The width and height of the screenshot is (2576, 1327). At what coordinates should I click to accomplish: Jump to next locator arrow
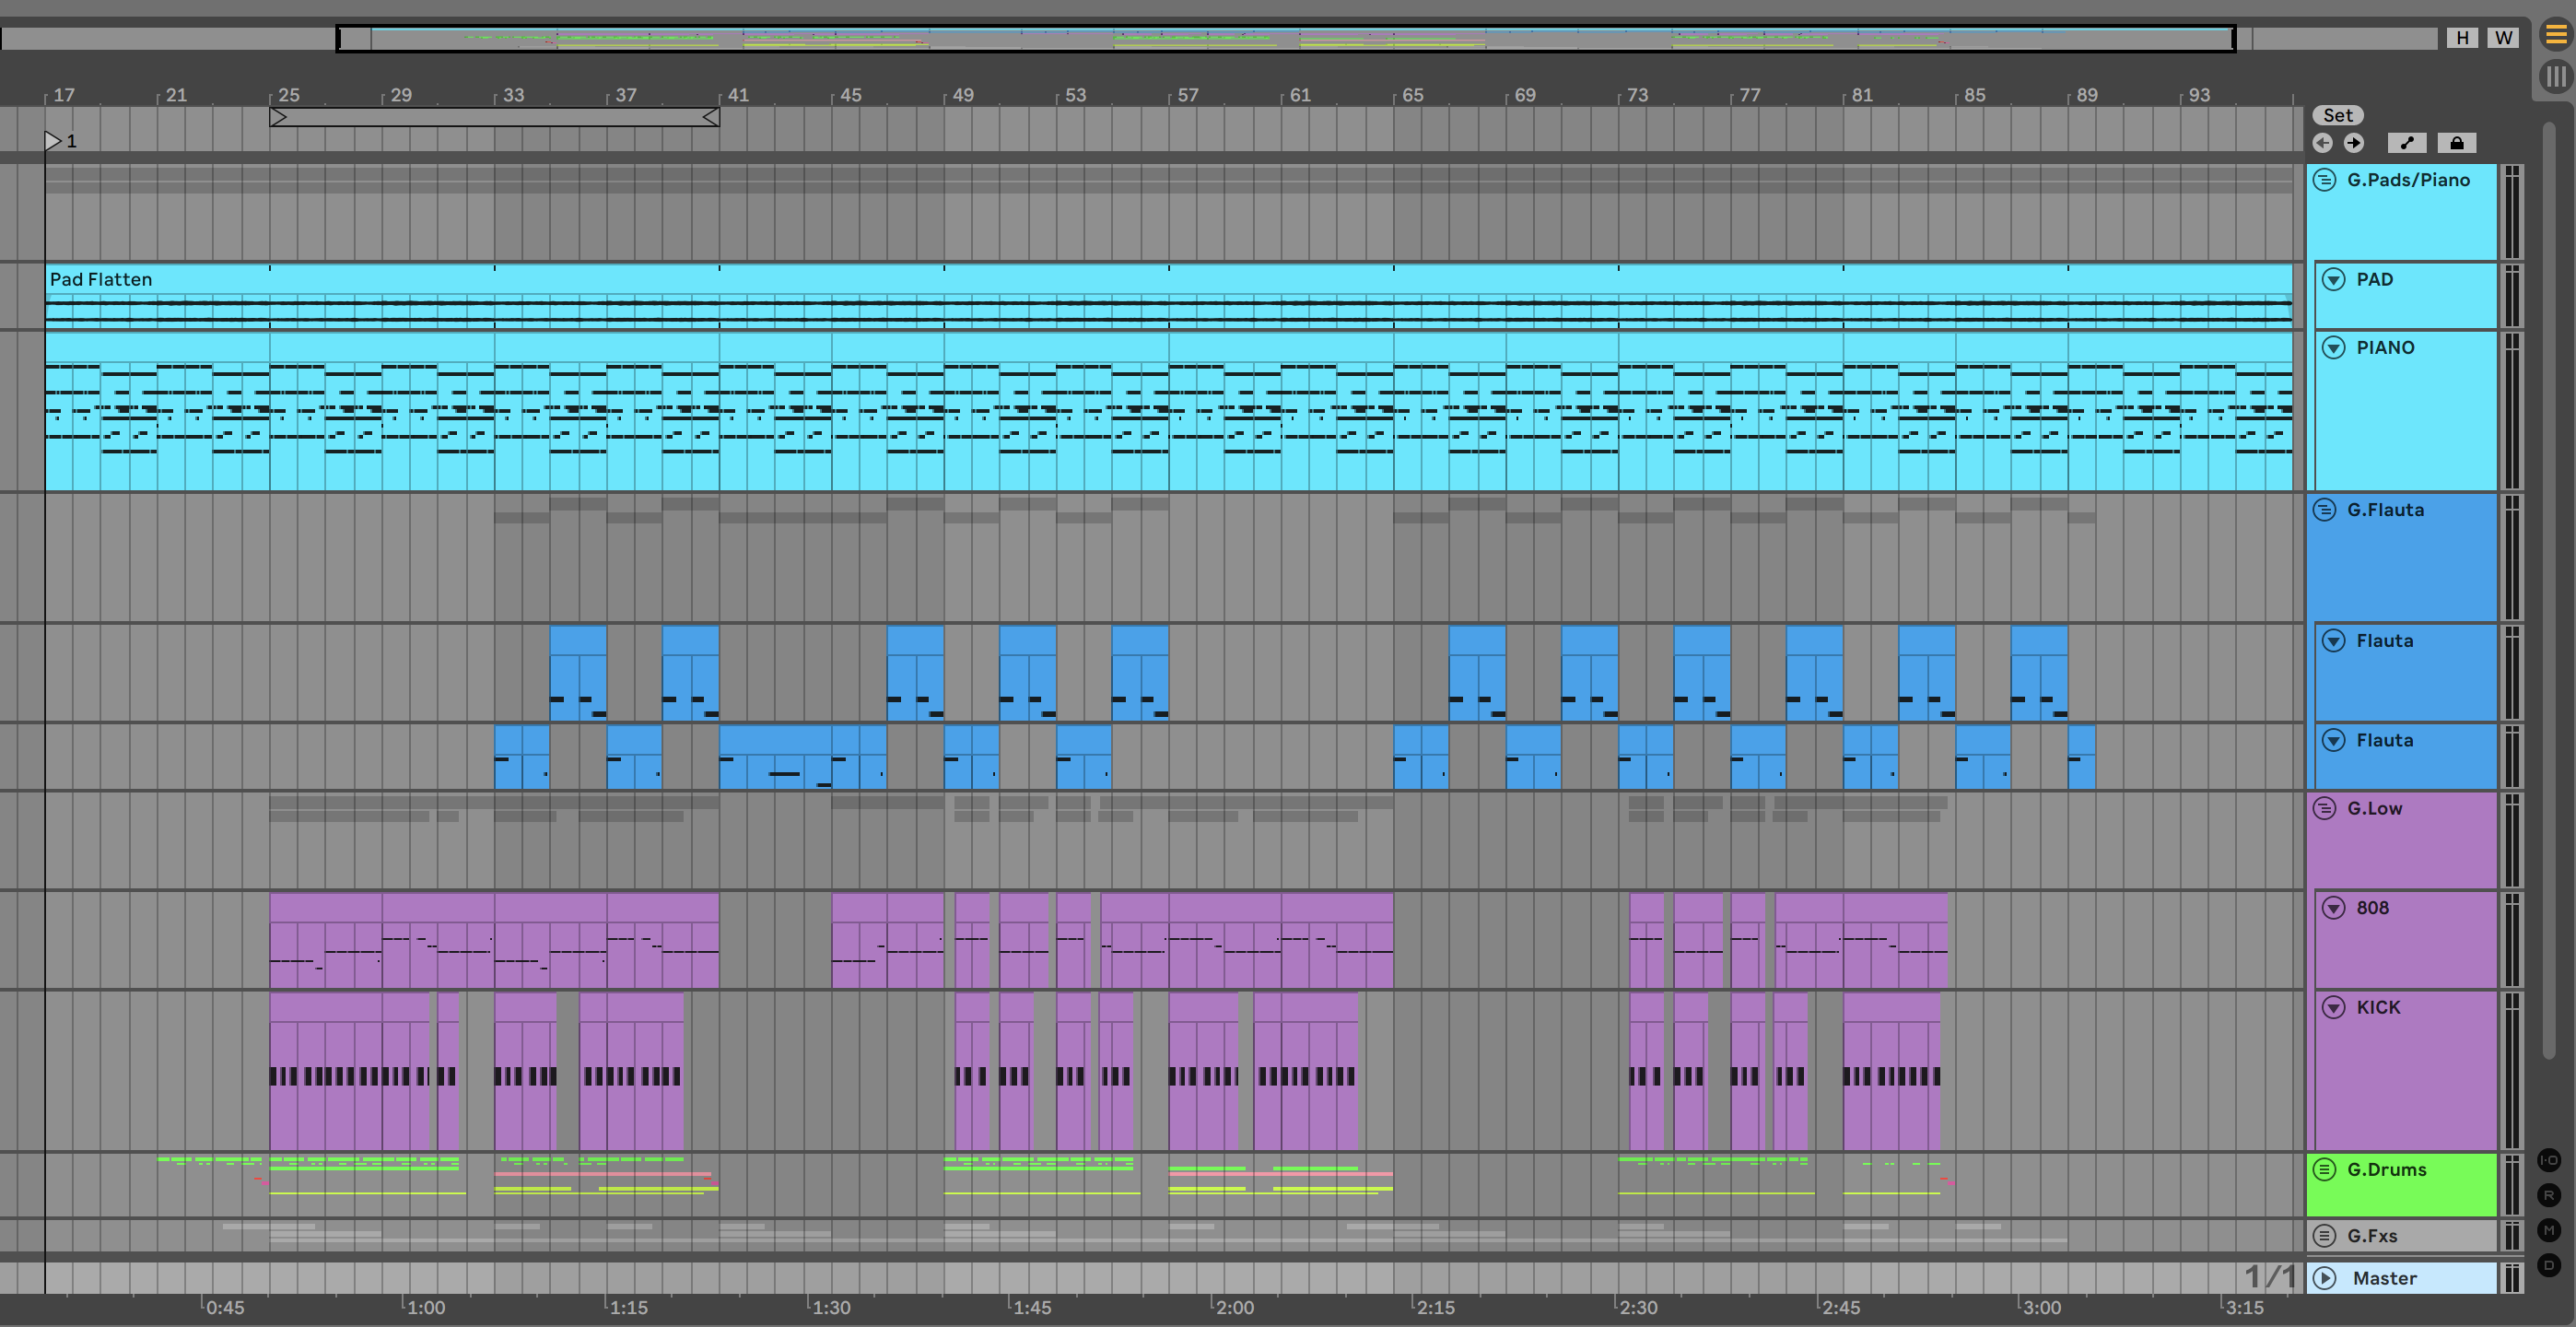[x=2354, y=143]
